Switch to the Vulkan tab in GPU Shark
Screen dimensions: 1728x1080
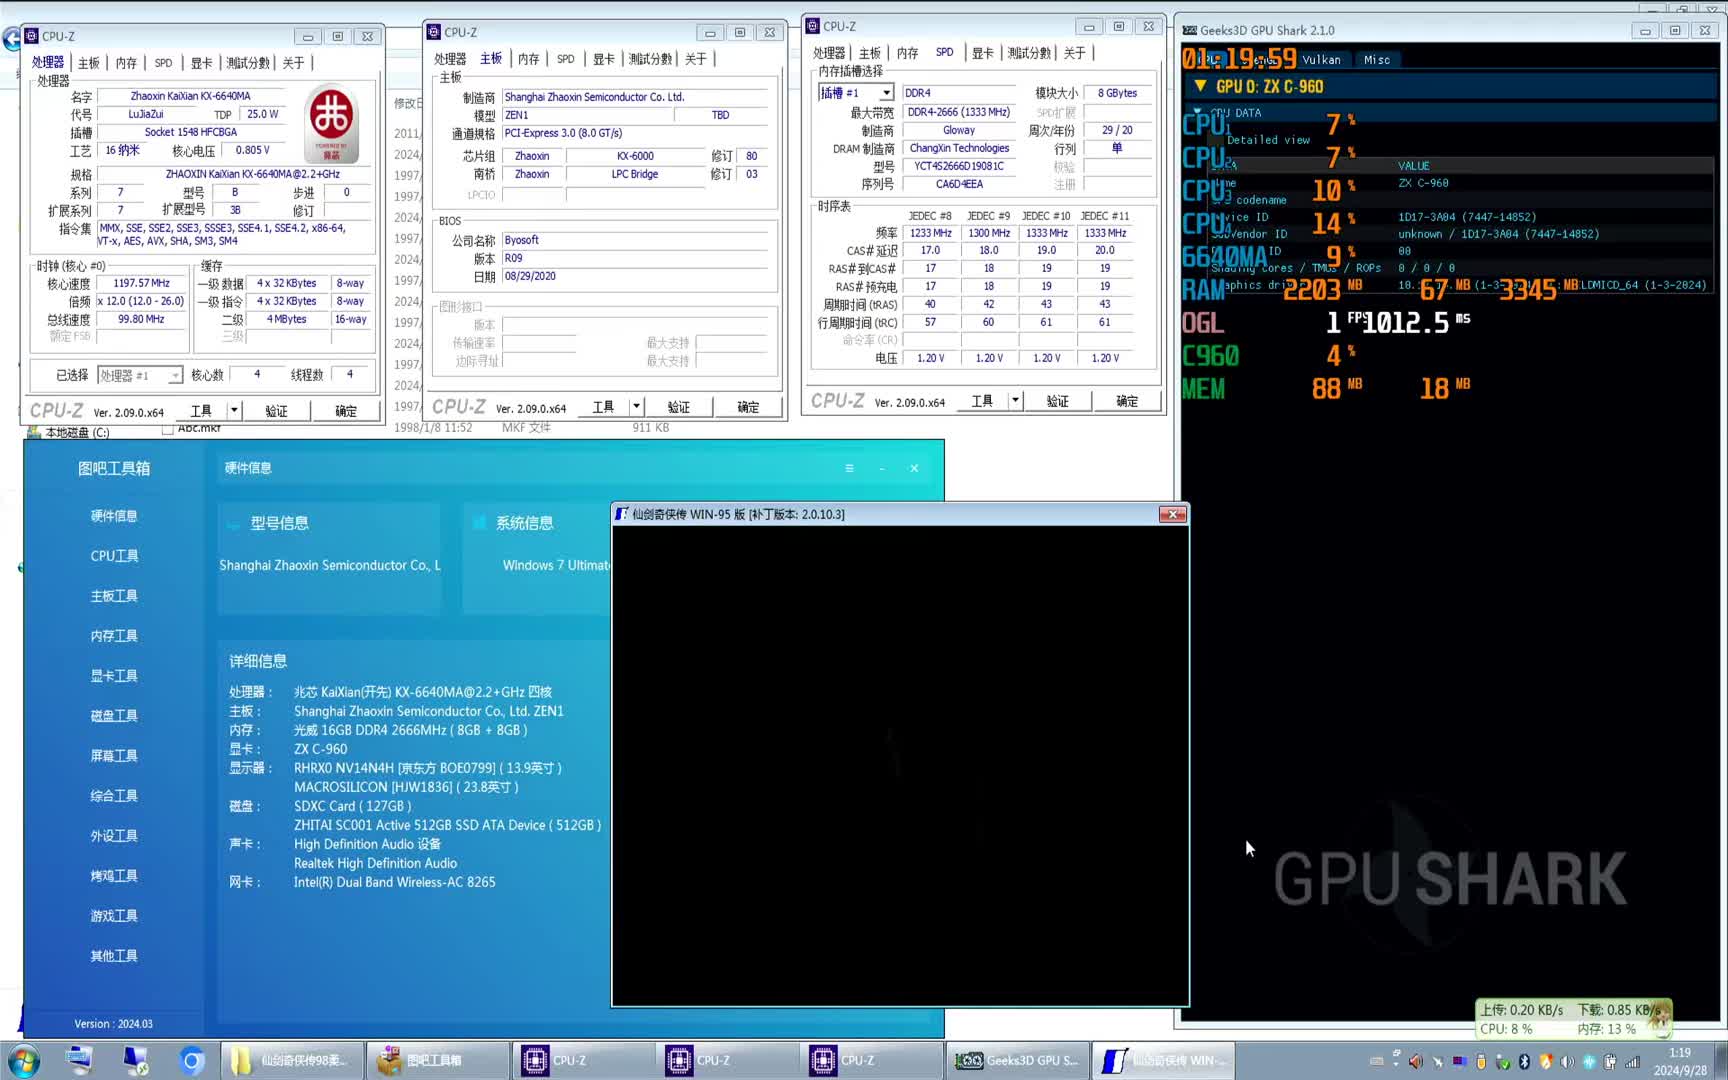point(1321,60)
